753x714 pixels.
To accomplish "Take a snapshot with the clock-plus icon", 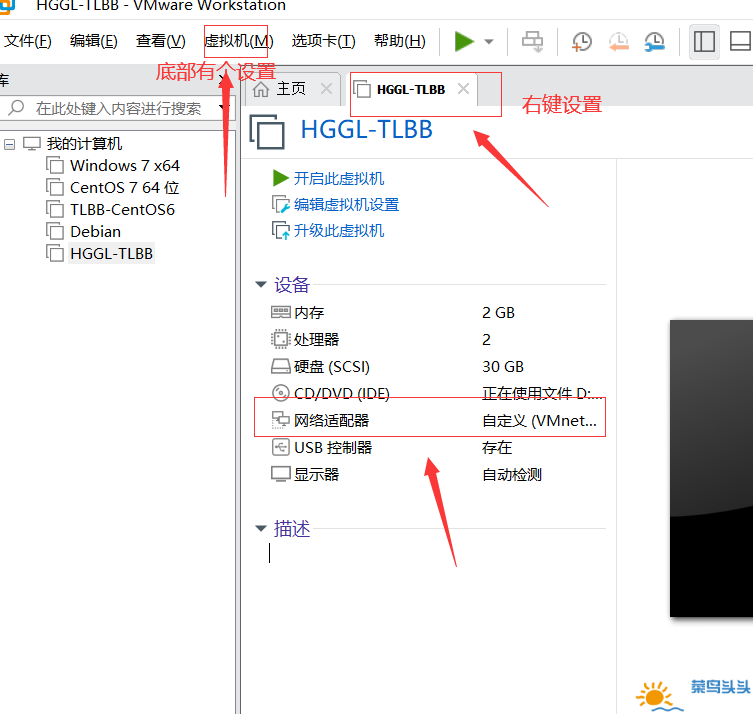I will (x=582, y=42).
